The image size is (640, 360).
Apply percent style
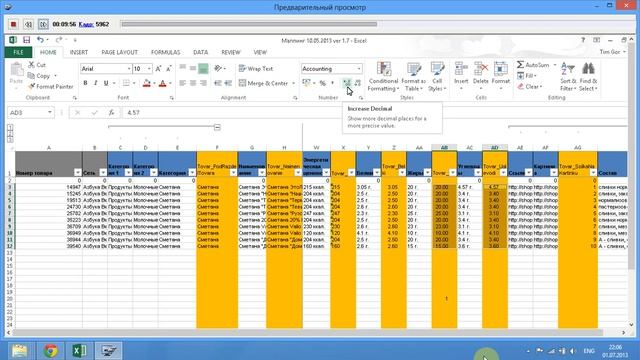coord(322,83)
